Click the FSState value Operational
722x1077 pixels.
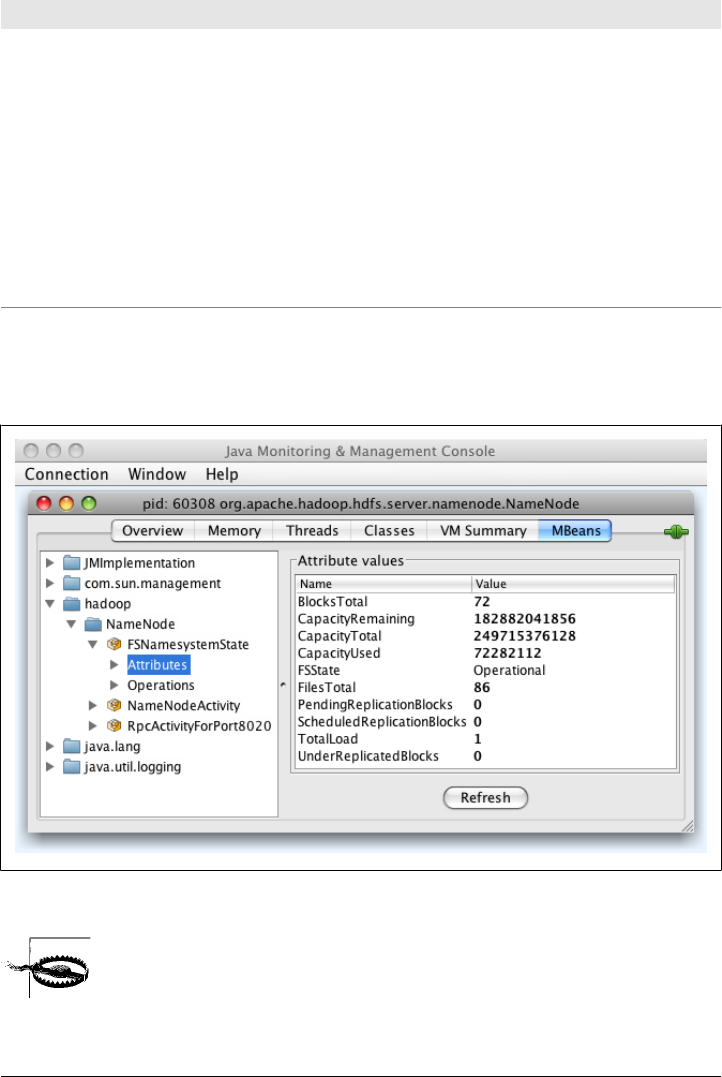coord(509,670)
